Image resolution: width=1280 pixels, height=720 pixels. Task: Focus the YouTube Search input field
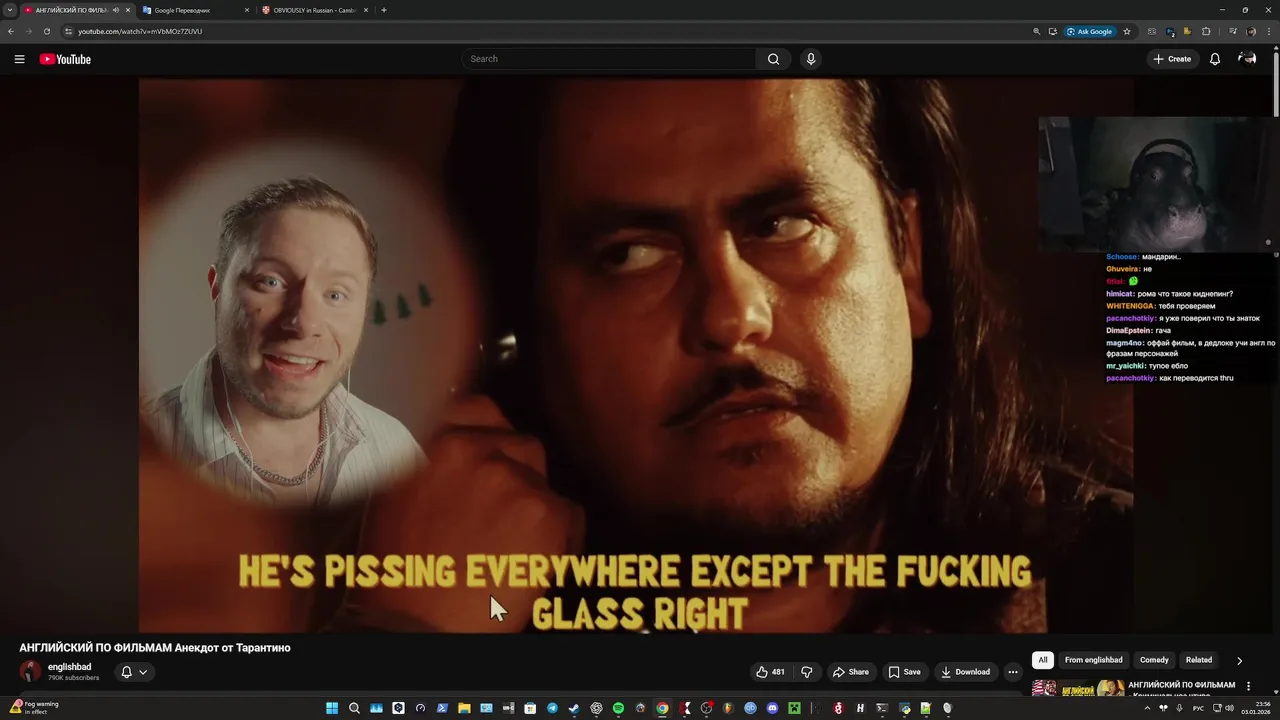tap(610, 59)
